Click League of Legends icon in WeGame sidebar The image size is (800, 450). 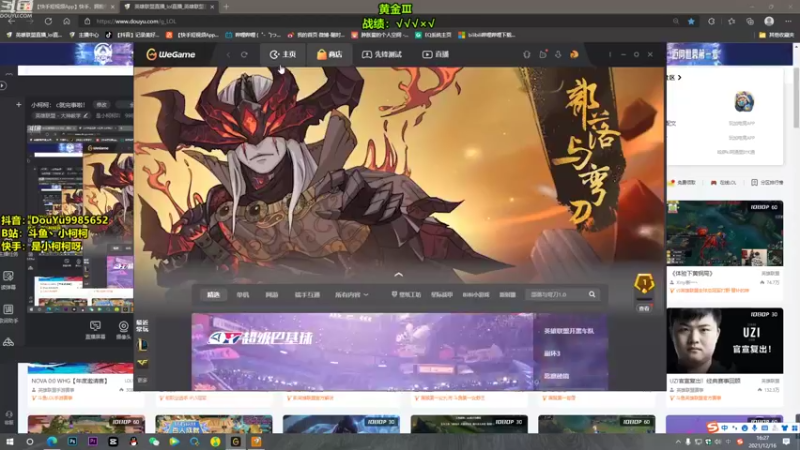coord(142,345)
